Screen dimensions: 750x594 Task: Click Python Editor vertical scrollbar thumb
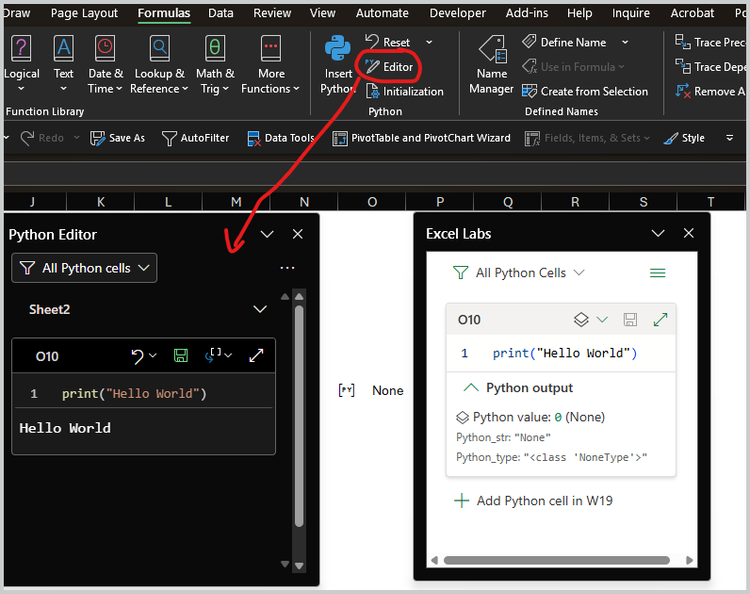point(299,415)
